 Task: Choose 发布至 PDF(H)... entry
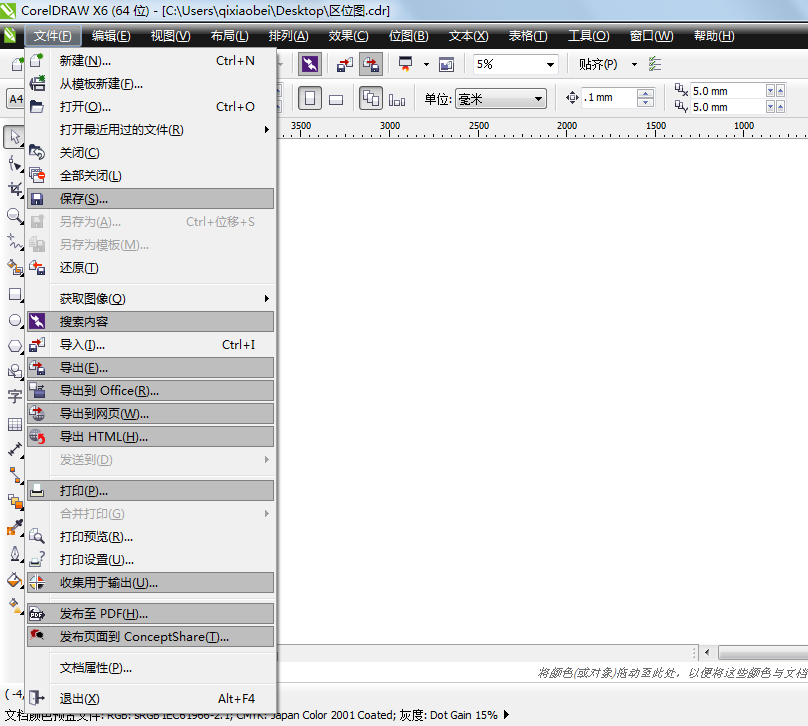click(x=150, y=614)
